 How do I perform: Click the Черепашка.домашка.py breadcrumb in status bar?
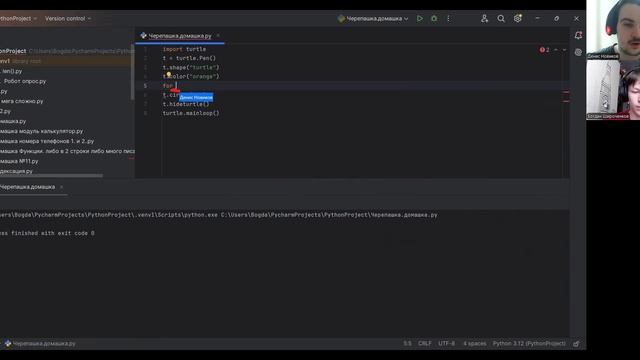(40, 344)
